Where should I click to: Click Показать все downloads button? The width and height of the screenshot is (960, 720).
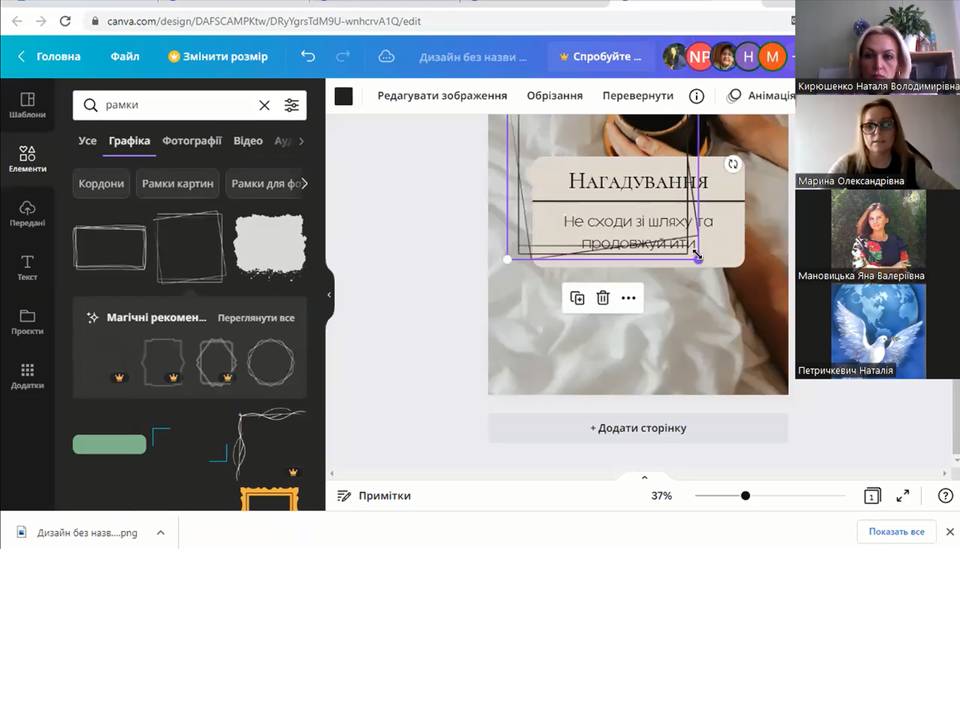coord(896,531)
